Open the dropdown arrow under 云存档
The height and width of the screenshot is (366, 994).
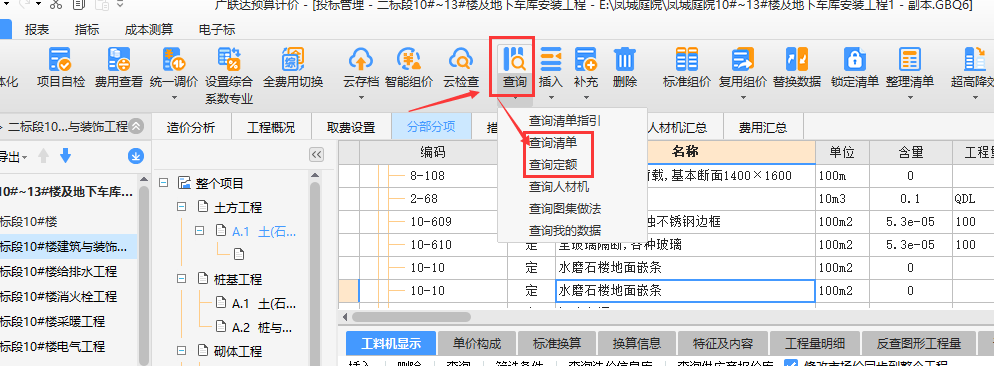(x=361, y=98)
